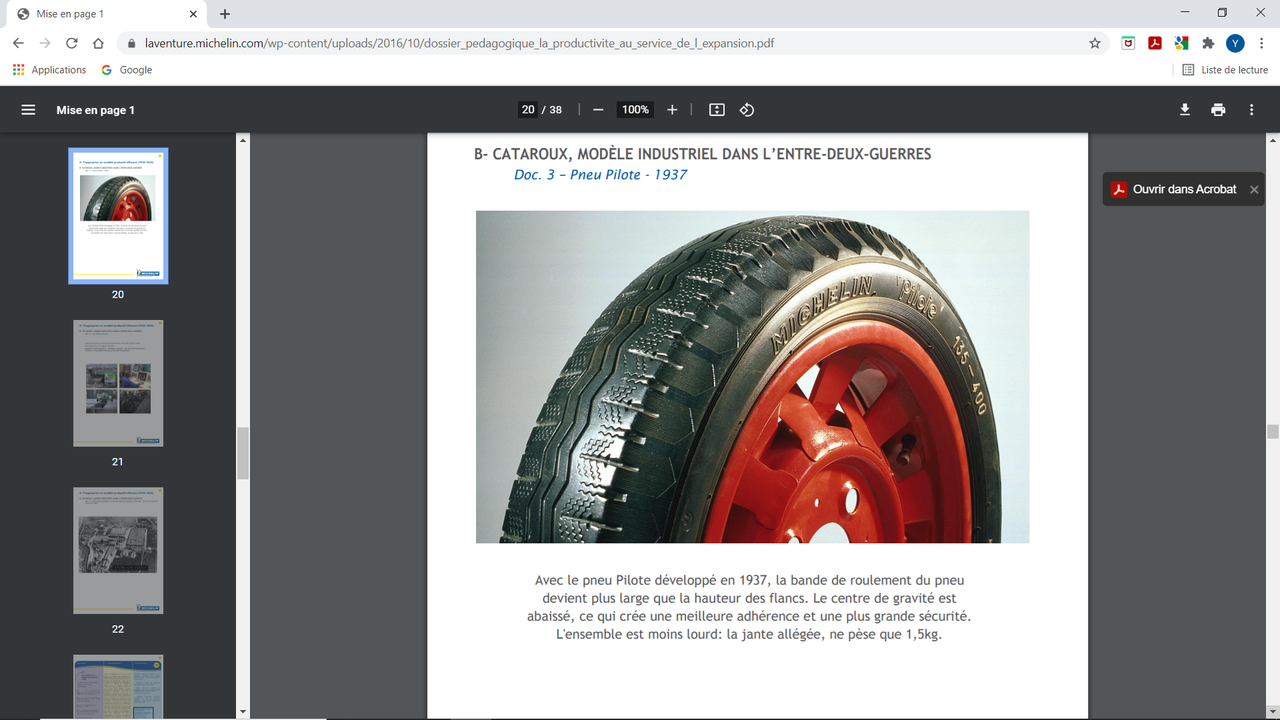Image resolution: width=1280 pixels, height=720 pixels.
Task: Click the red bookmark extension icon
Action: click(x=1128, y=43)
